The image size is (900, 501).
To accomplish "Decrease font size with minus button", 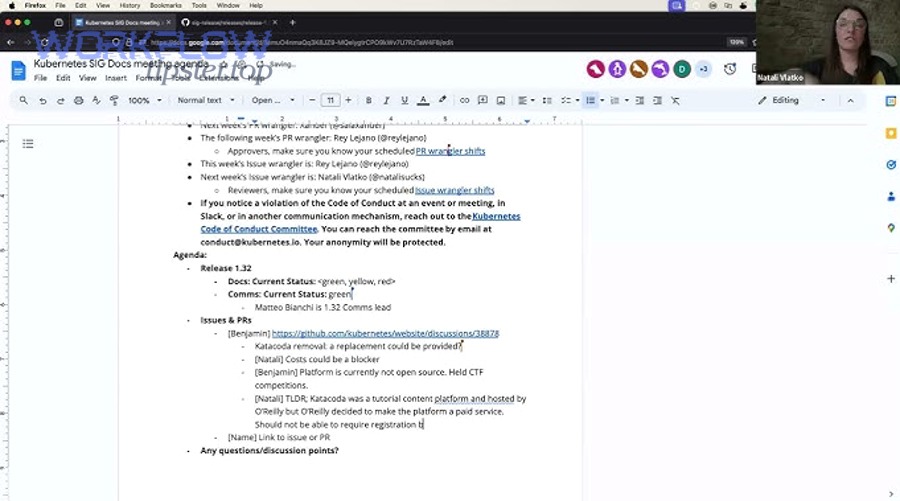I will tap(312, 100).
